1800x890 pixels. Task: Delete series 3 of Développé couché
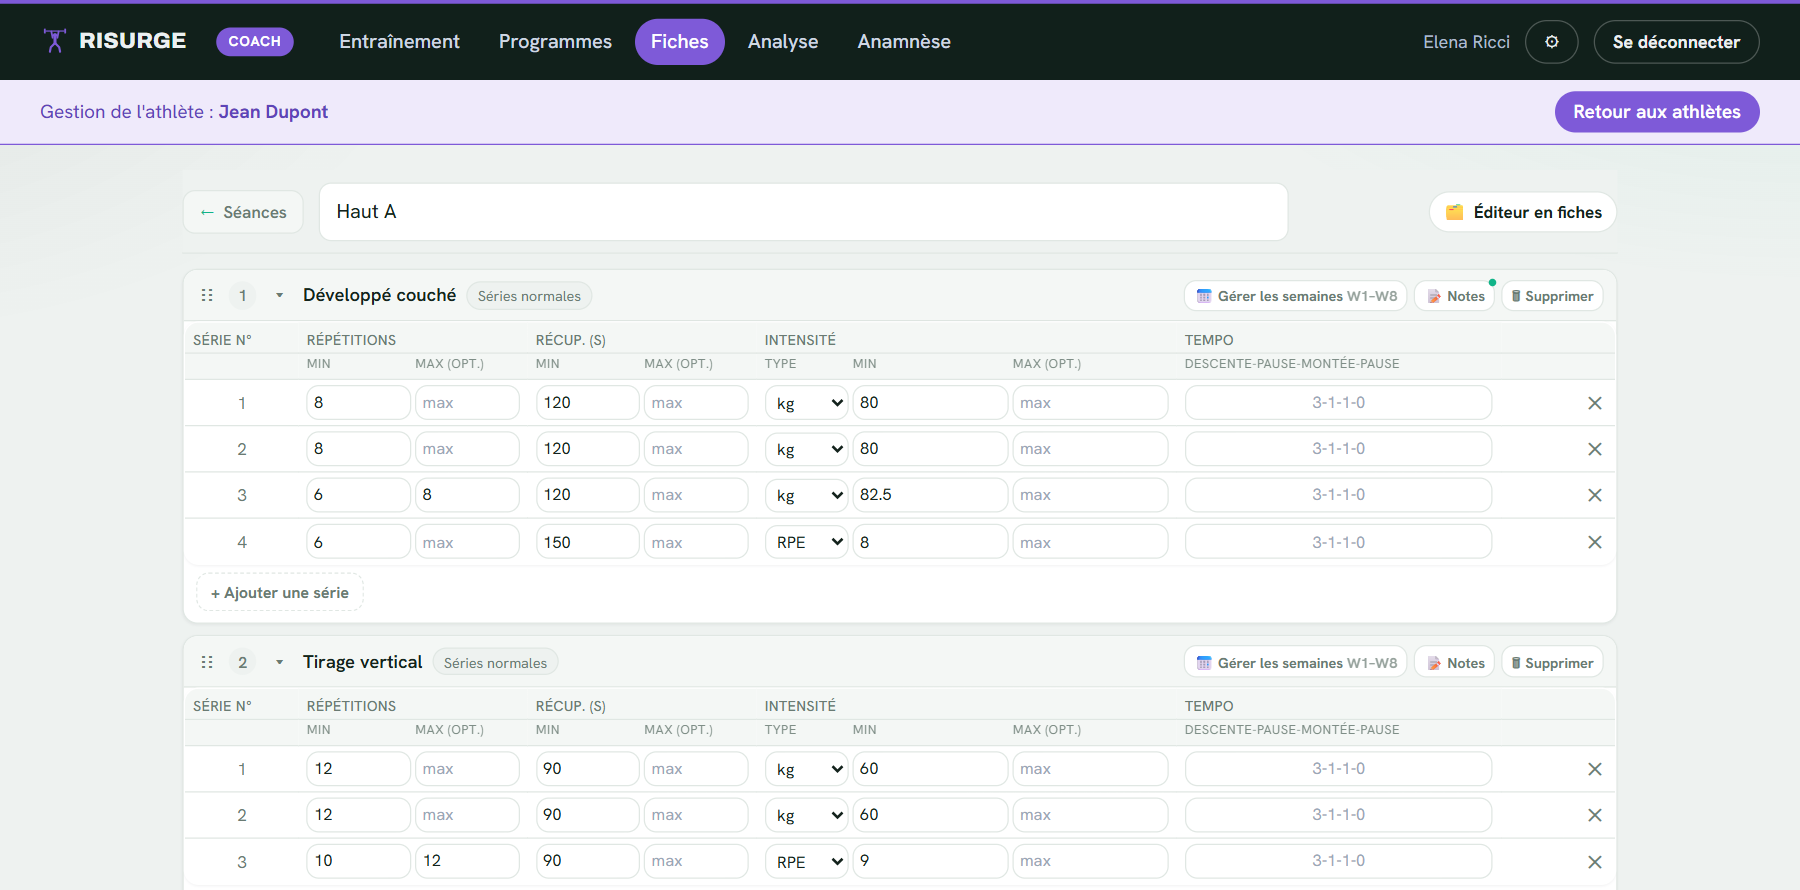point(1595,495)
